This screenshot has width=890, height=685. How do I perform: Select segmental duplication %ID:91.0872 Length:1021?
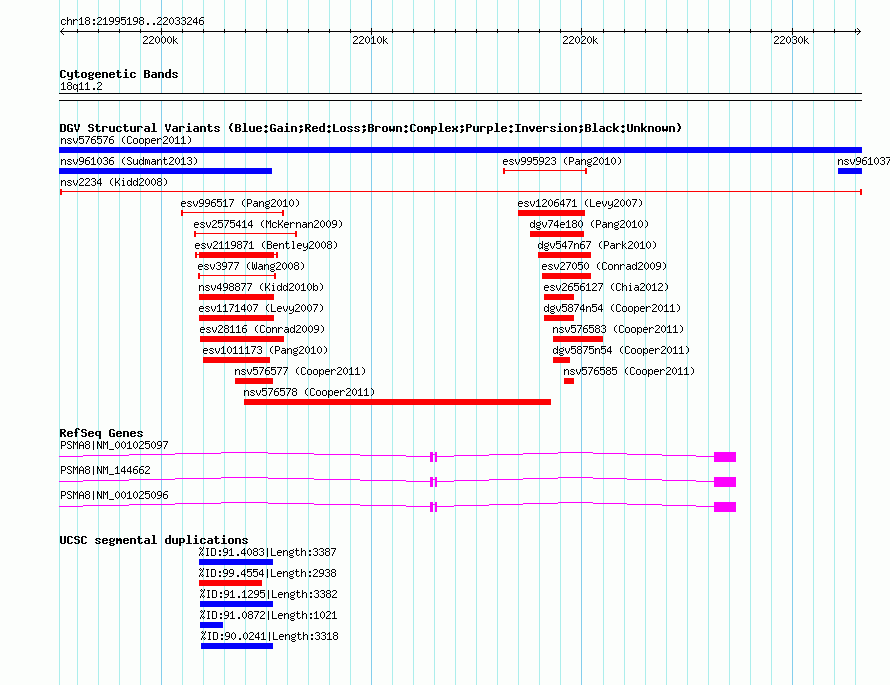click(x=268, y=615)
